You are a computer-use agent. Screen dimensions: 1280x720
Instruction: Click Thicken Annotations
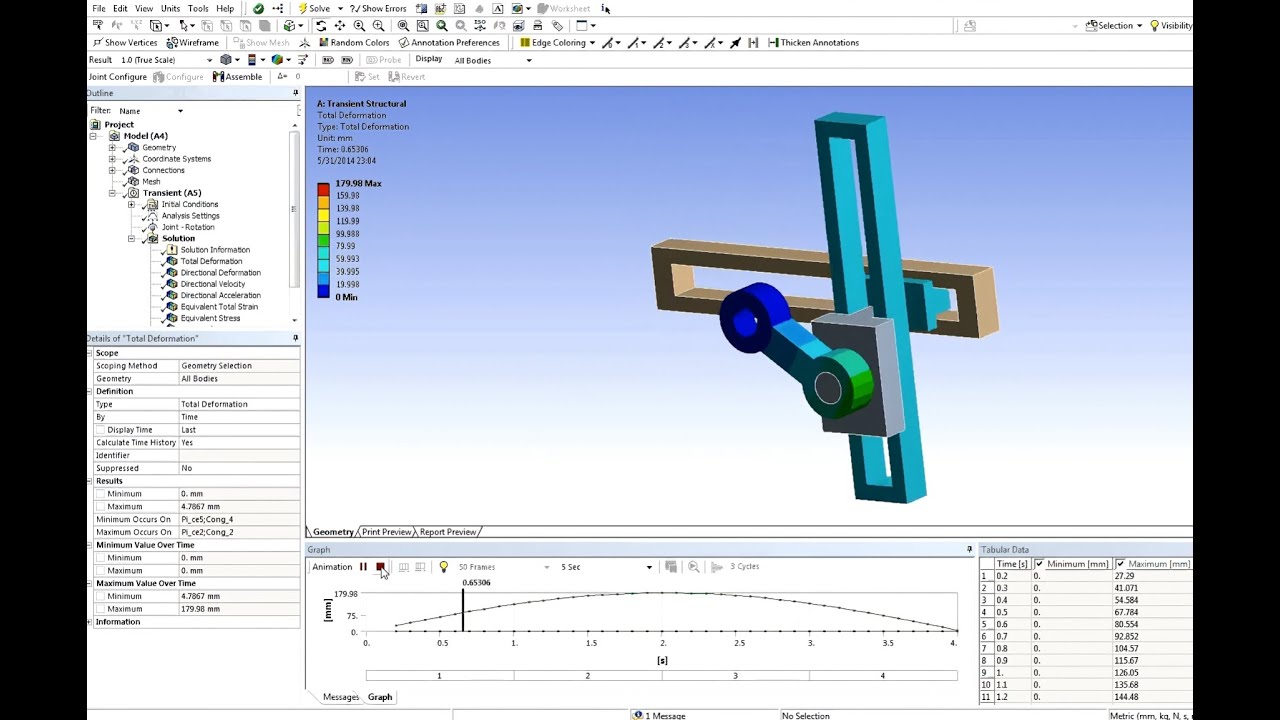click(x=813, y=43)
